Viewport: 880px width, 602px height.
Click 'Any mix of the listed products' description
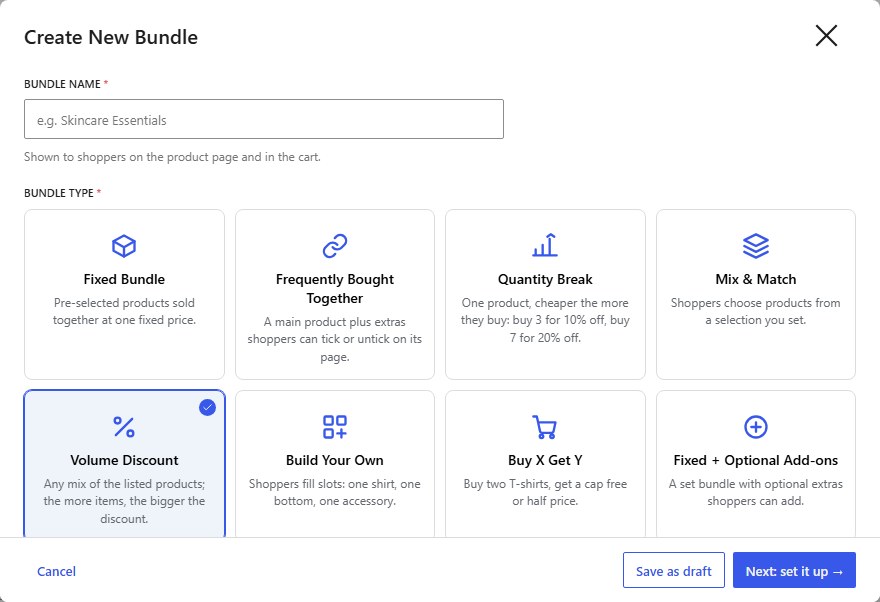coord(124,501)
